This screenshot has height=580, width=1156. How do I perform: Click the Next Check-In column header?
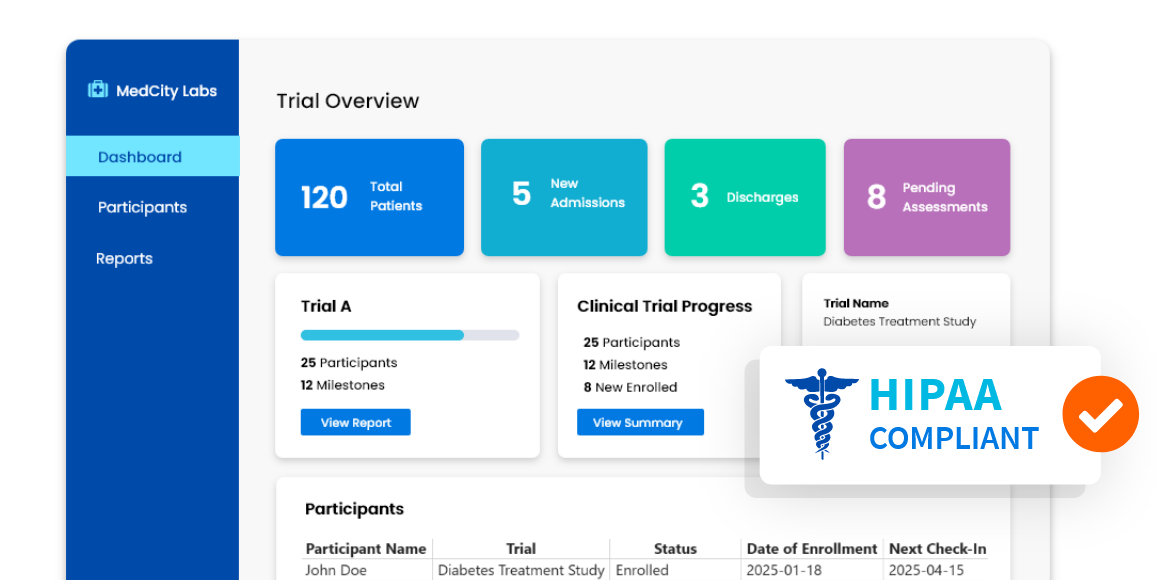coord(937,549)
